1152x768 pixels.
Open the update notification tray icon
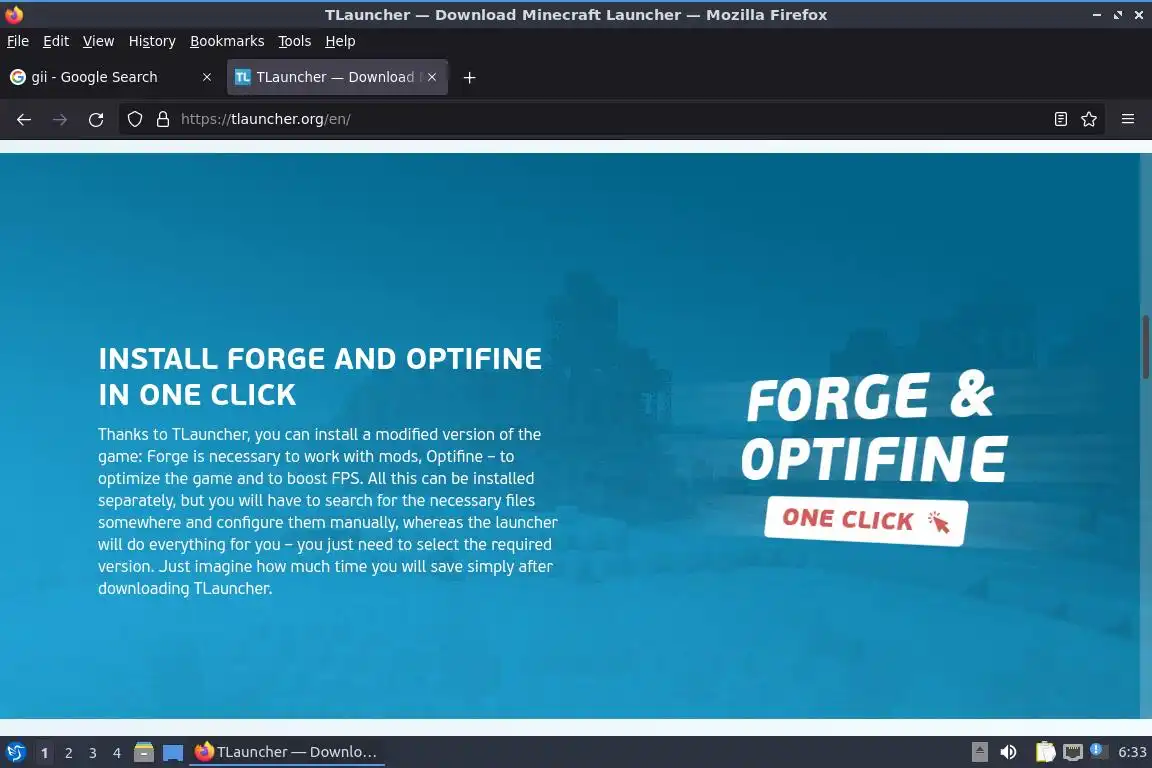coord(1096,750)
